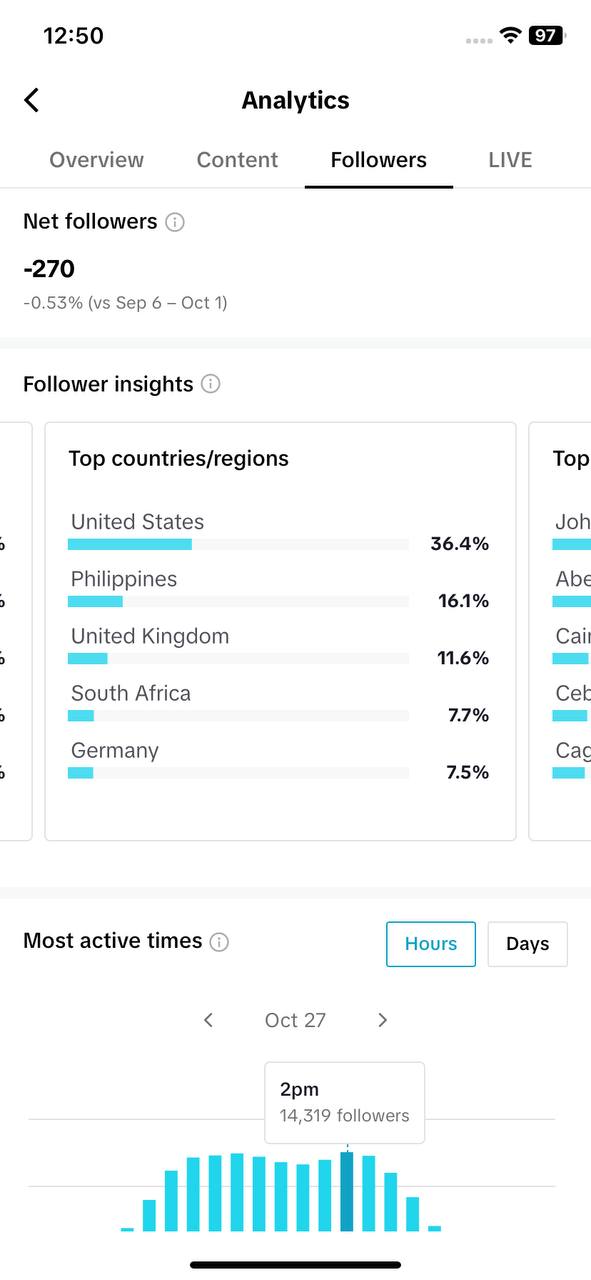Go to next date after Oct 27
This screenshot has width=591, height=1280.
[x=382, y=1020]
